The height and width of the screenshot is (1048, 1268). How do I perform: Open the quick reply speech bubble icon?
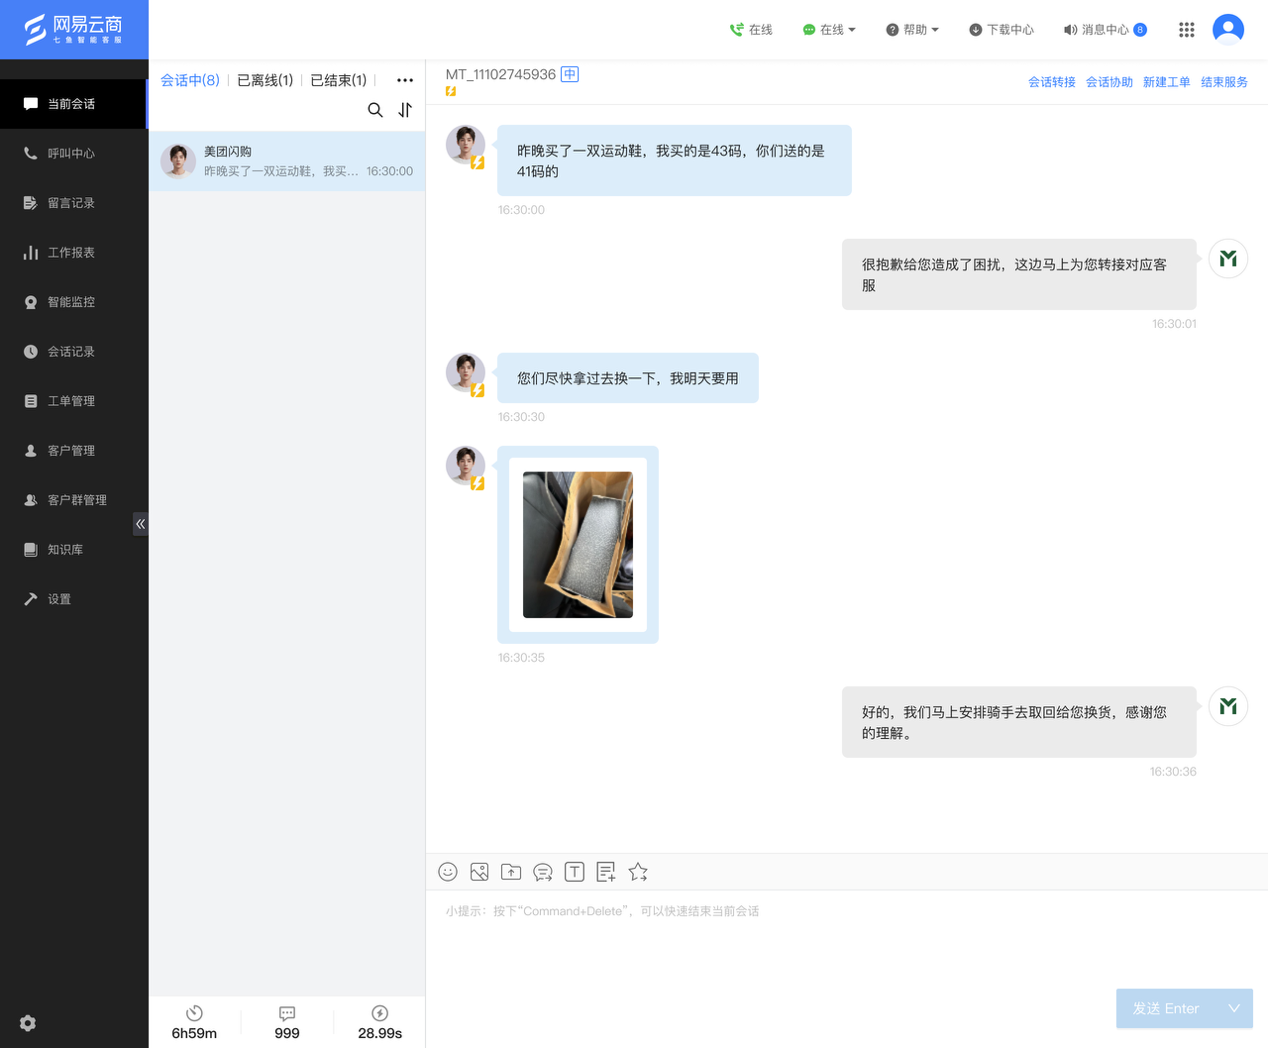(x=543, y=872)
